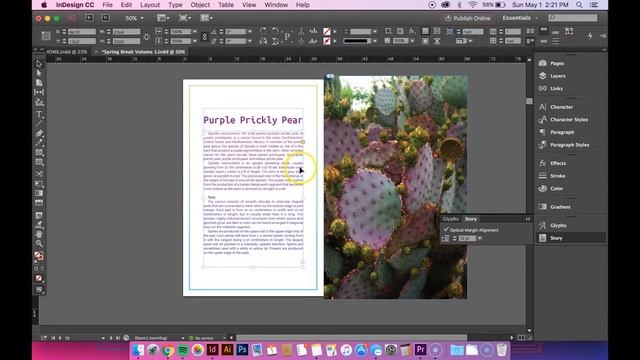The image size is (640, 360).
Task: Select the Page tool
Action: pos(39,83)
